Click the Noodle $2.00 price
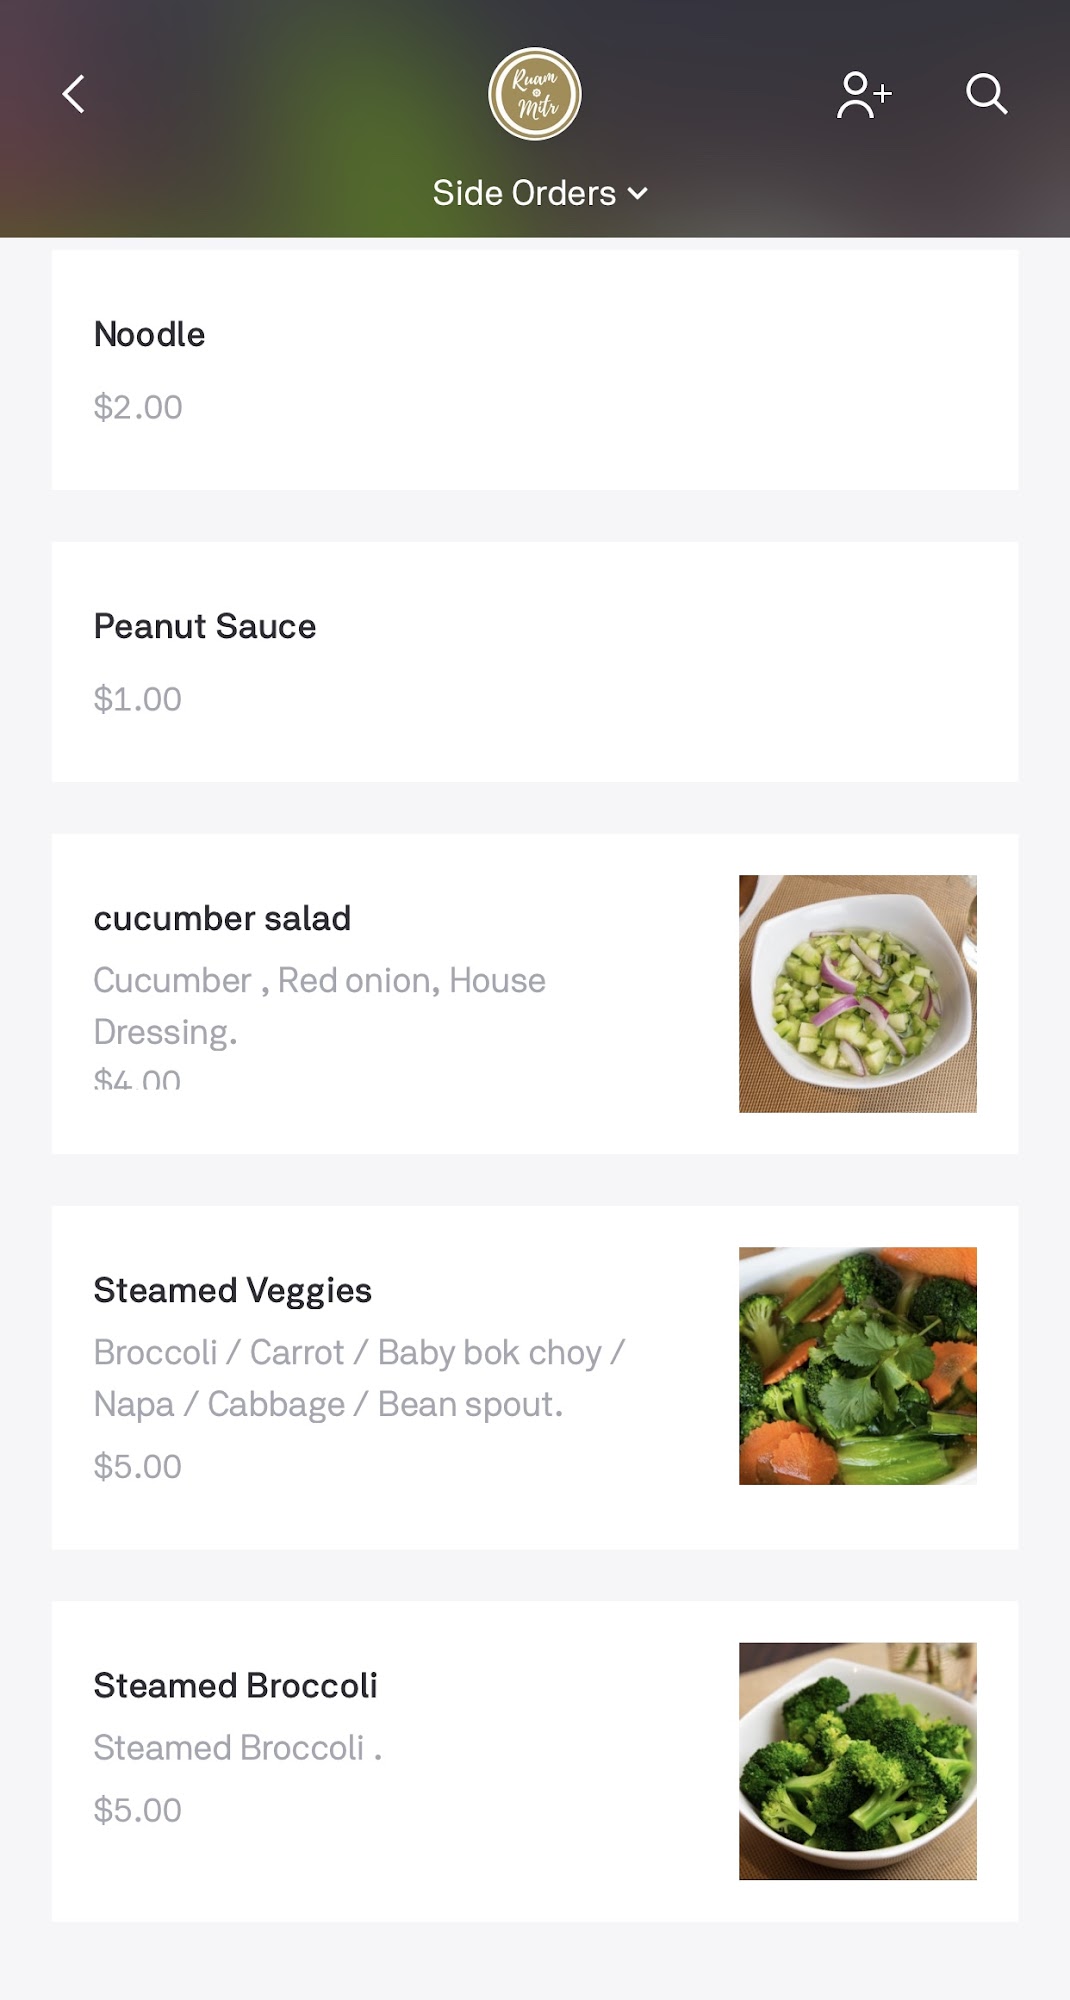This screenshot has width=1070, height=2000. [138, 407]
